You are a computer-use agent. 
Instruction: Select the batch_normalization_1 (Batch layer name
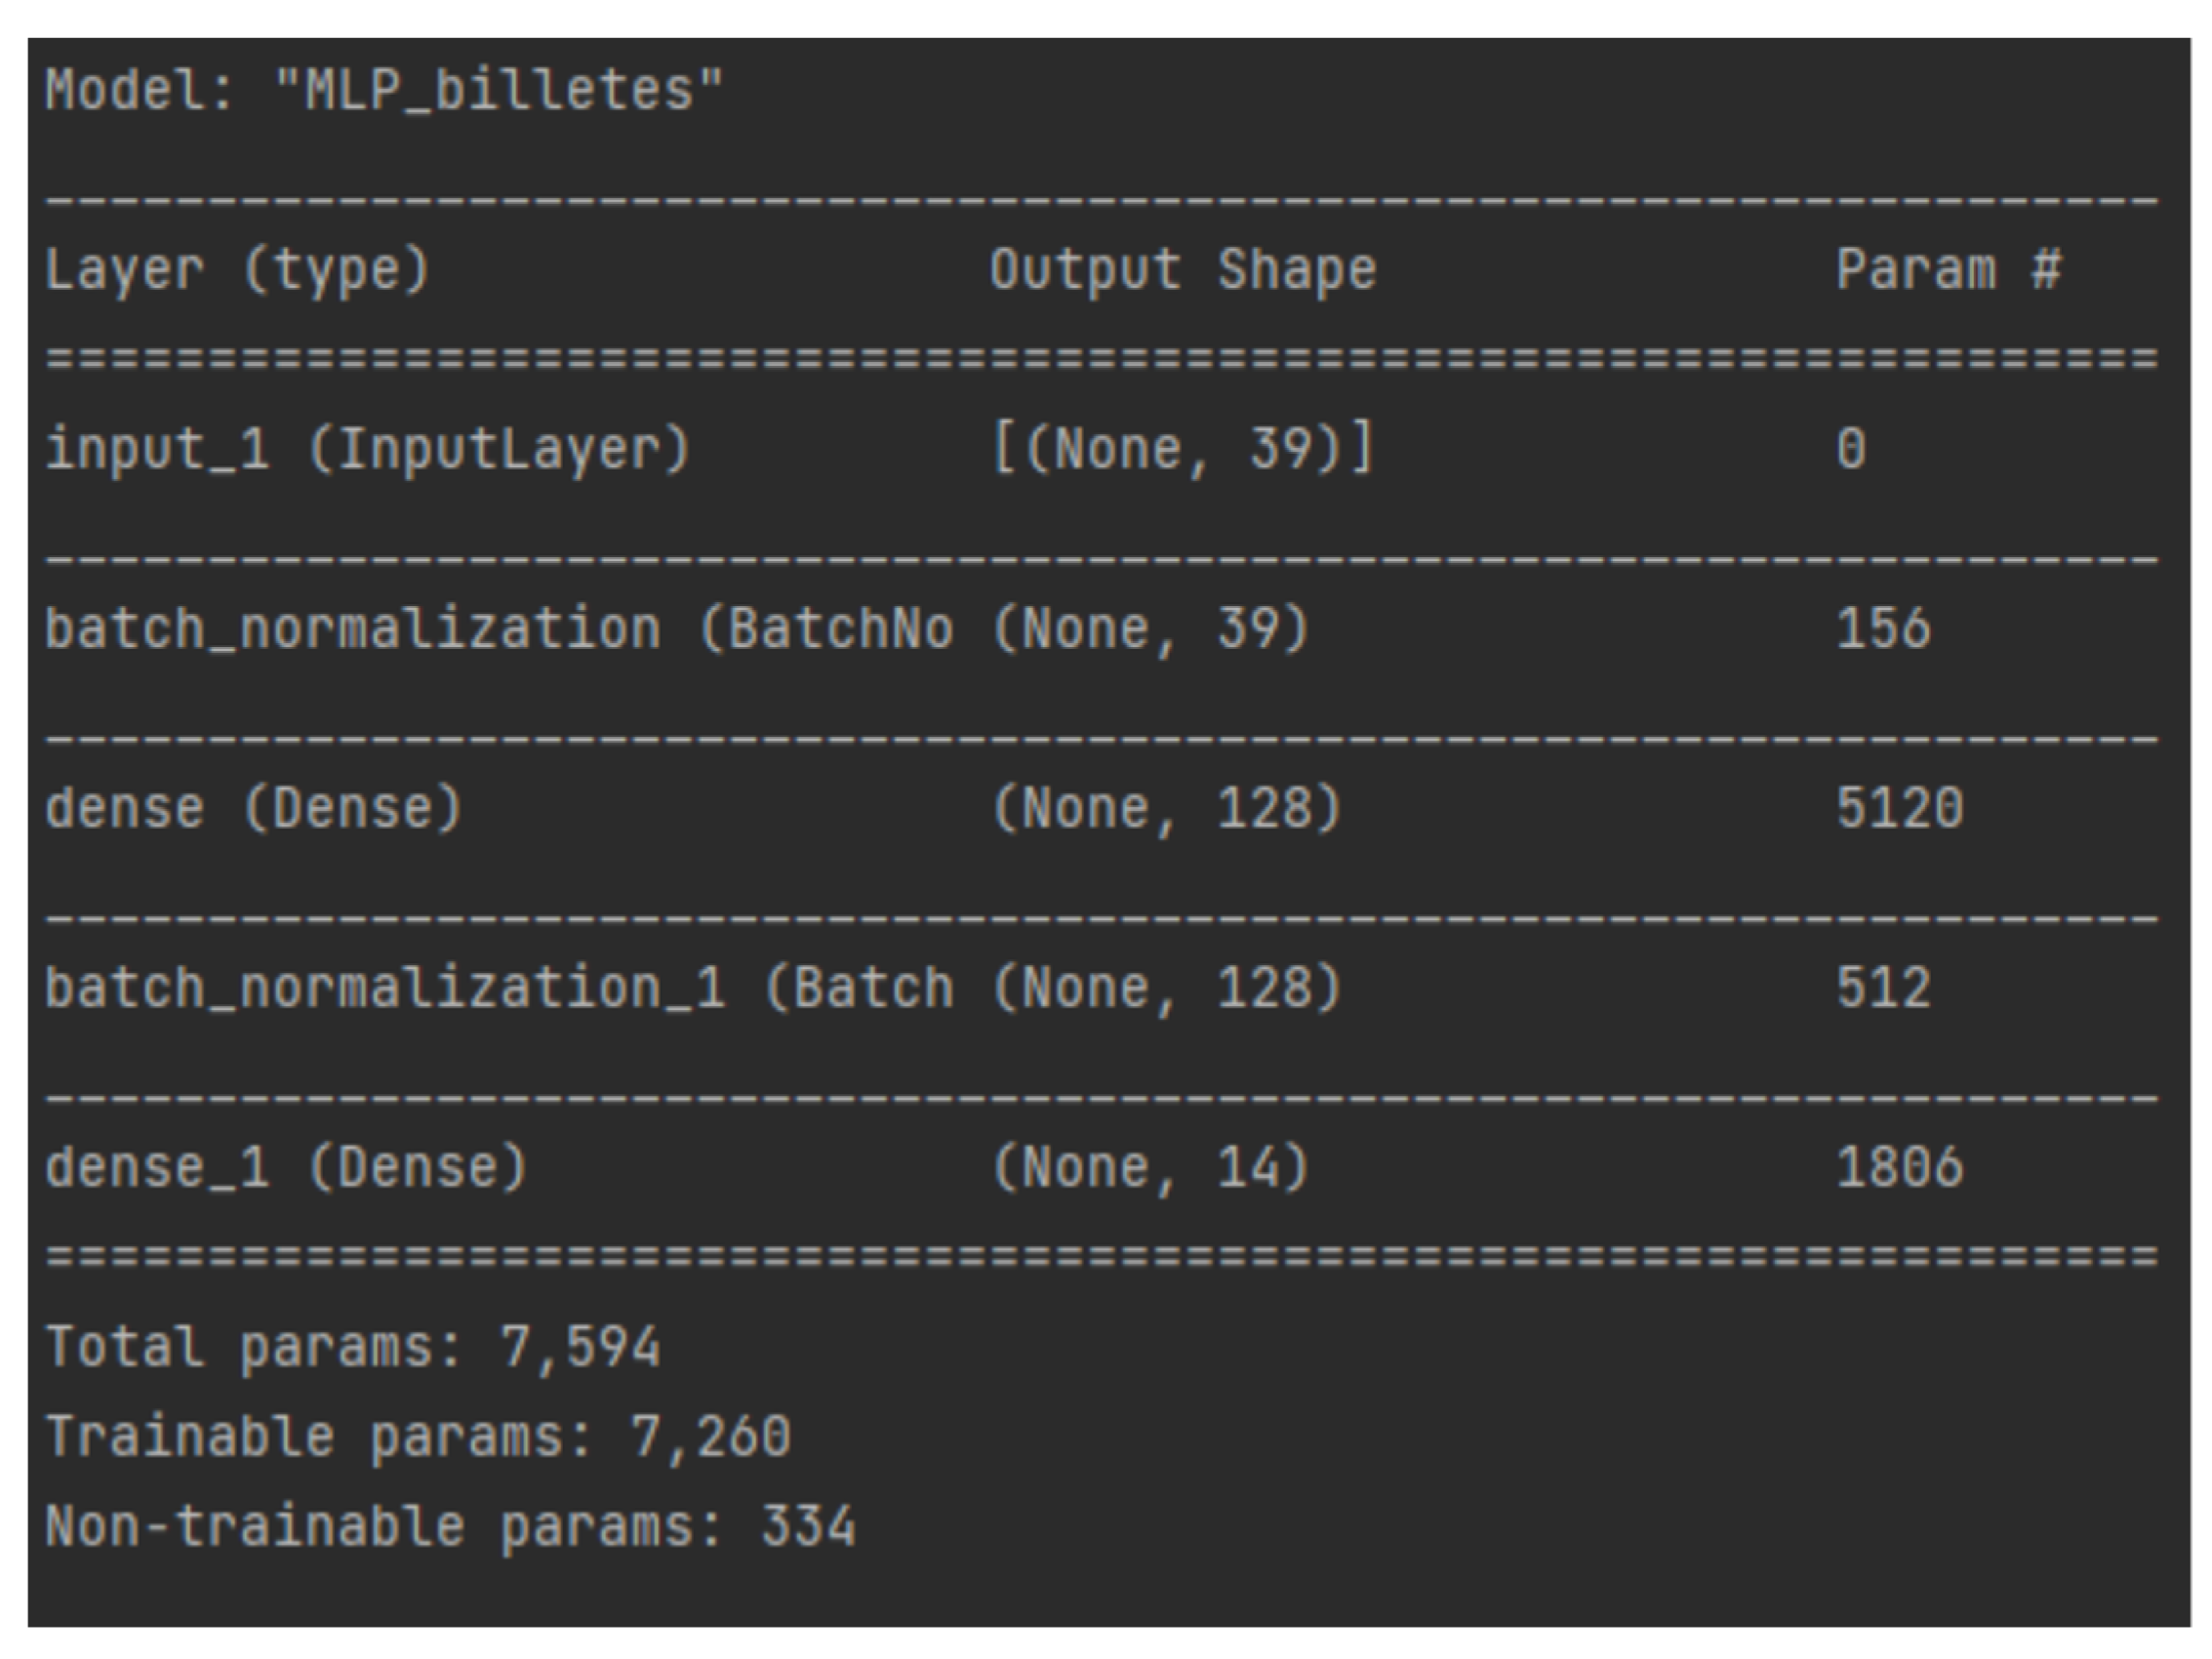click(498, 988)
